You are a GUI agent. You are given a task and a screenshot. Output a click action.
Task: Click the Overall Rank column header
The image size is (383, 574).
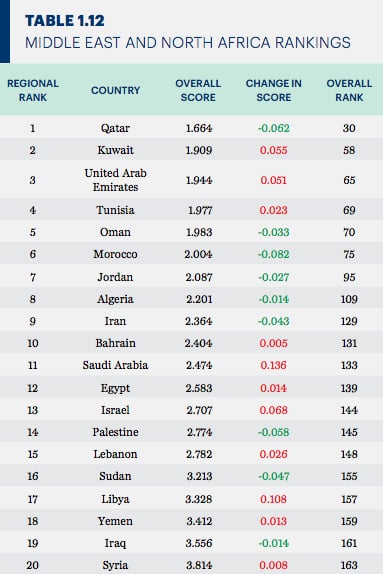(349, 90)
